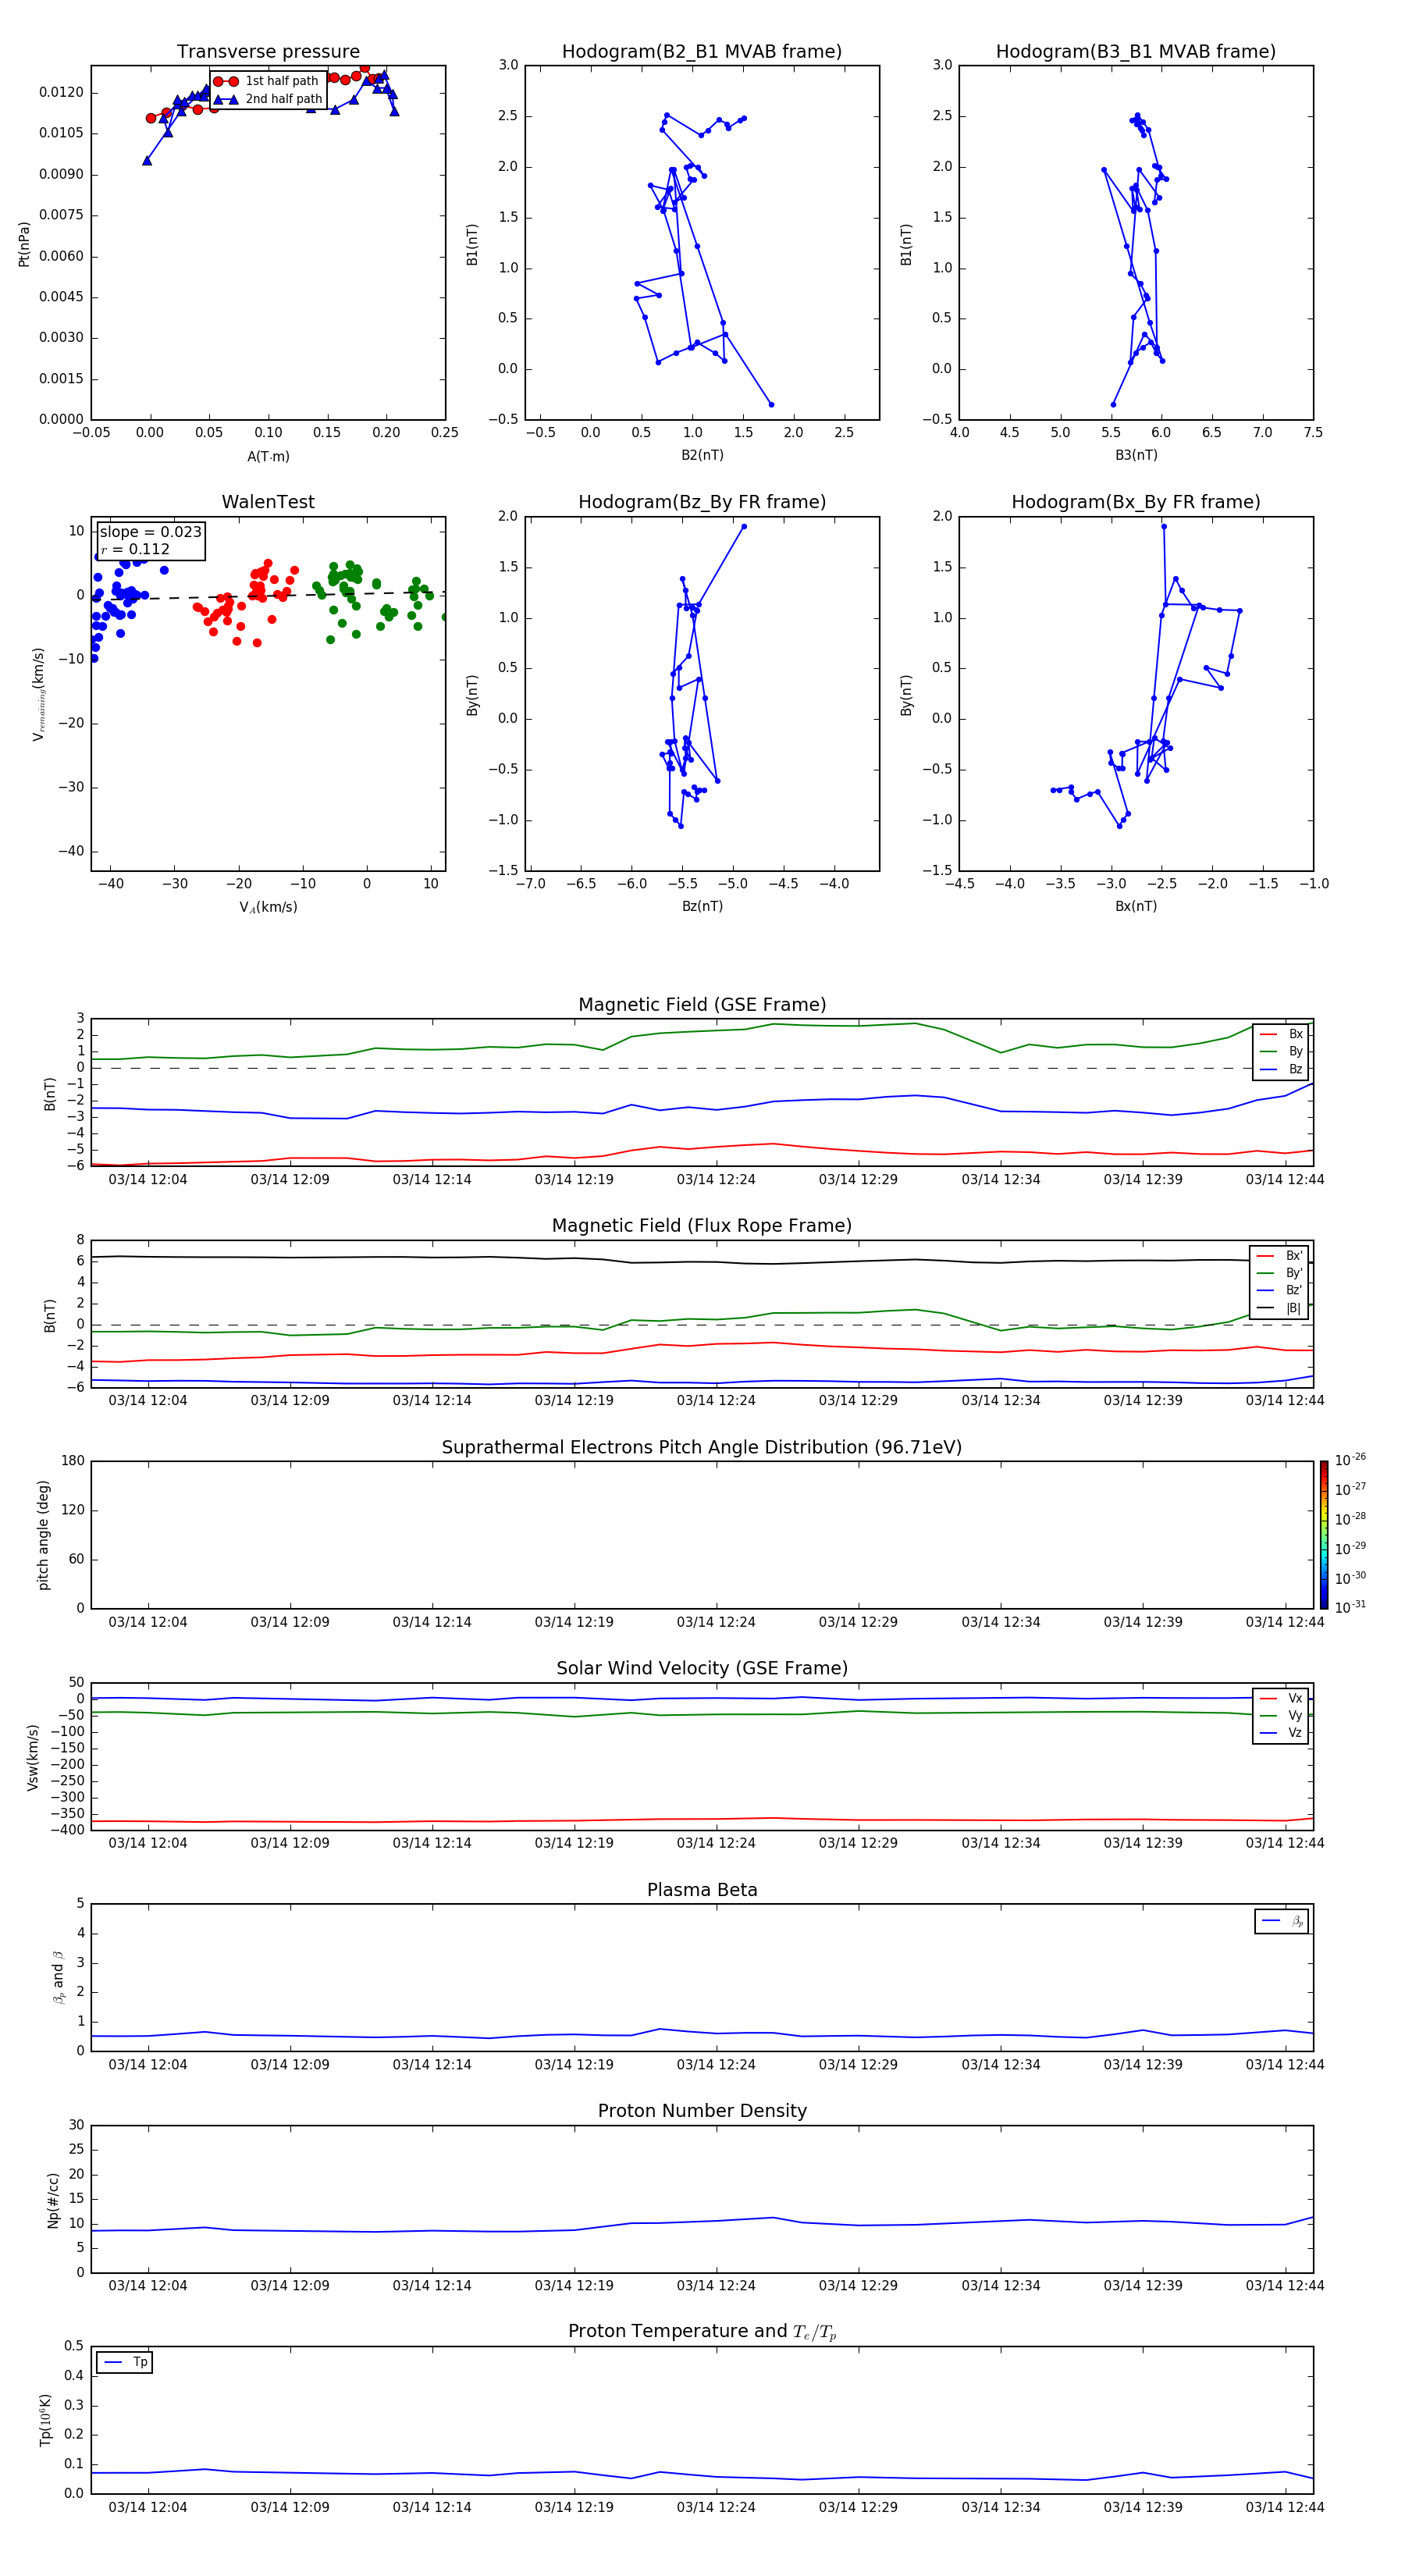Image resolution: width=1405 pixels, height=2576 pixels.
Task: Click the '1st half path' legend entry
Action: pos(268,81)
